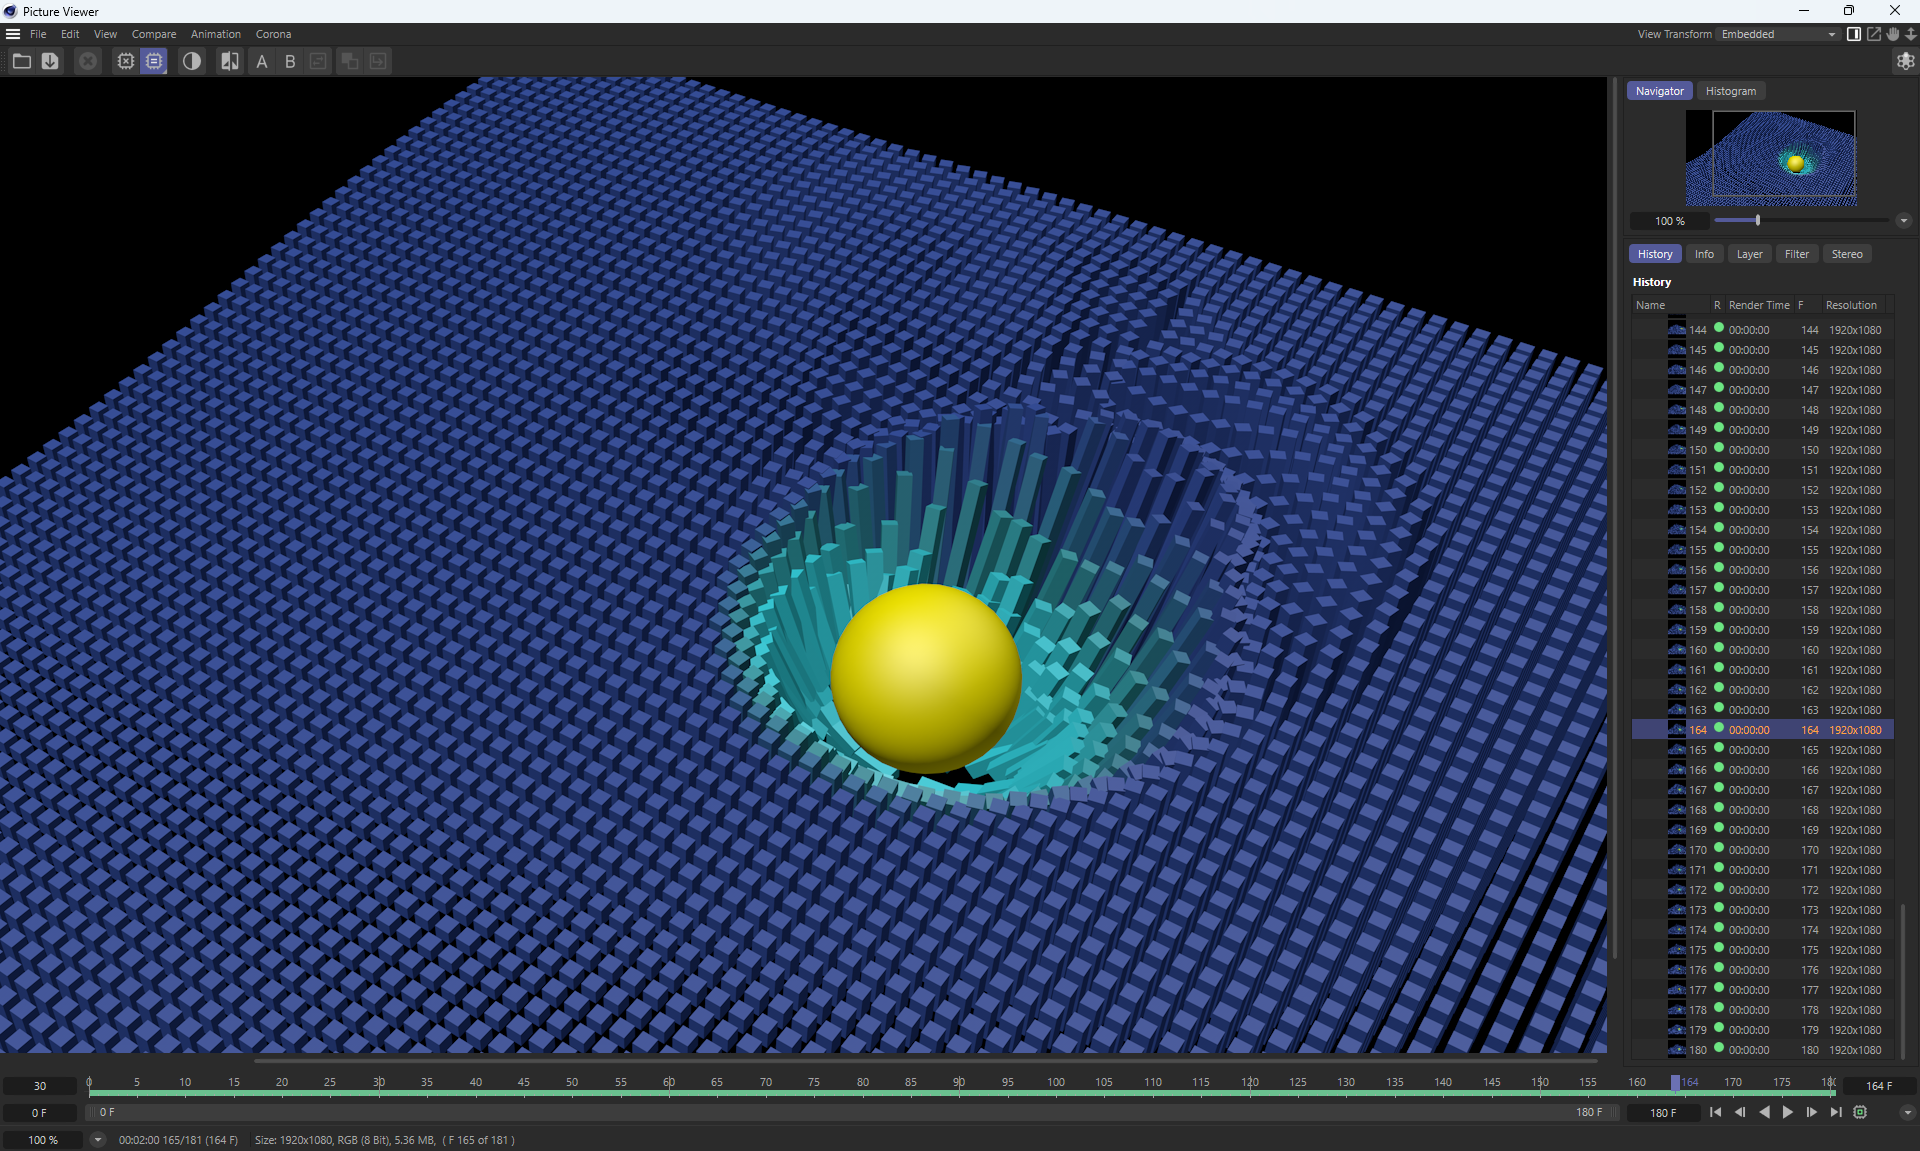Switch to the Histogram tab
Viewport: 1920px width, 1151px height.
(1730, 91)
